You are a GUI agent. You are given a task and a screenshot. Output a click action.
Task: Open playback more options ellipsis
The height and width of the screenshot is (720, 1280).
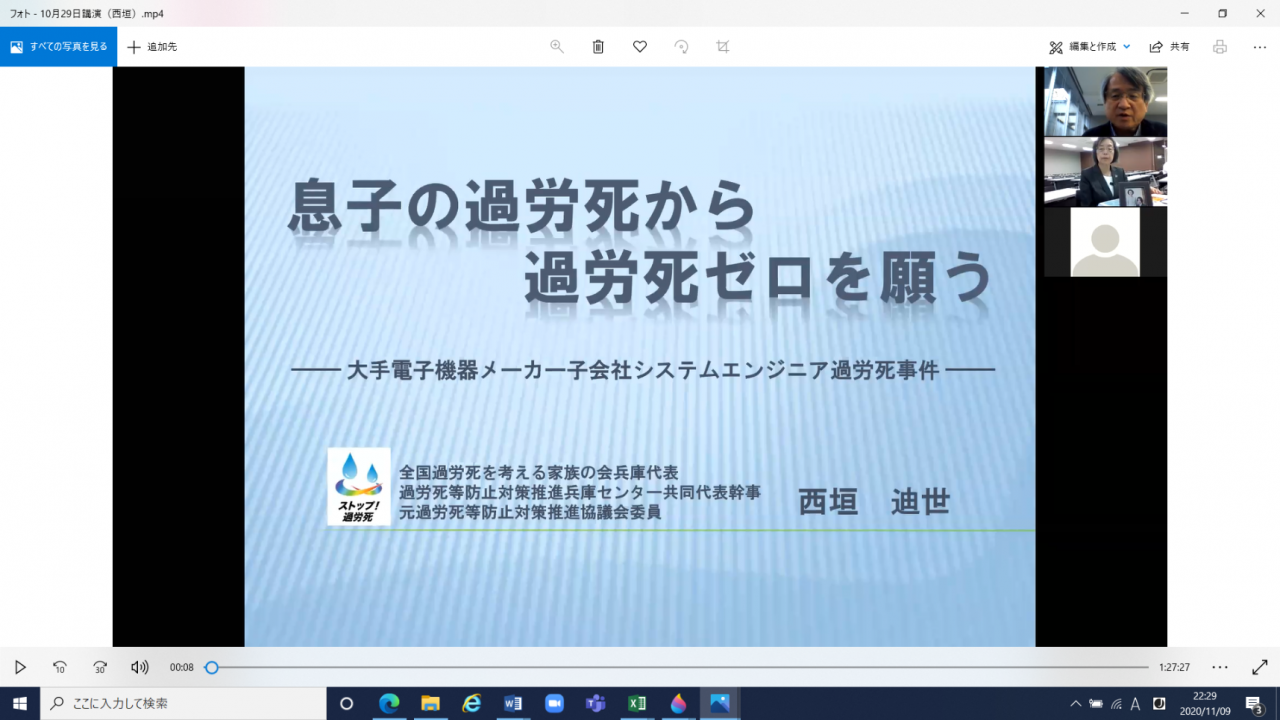pos(1220,667)
